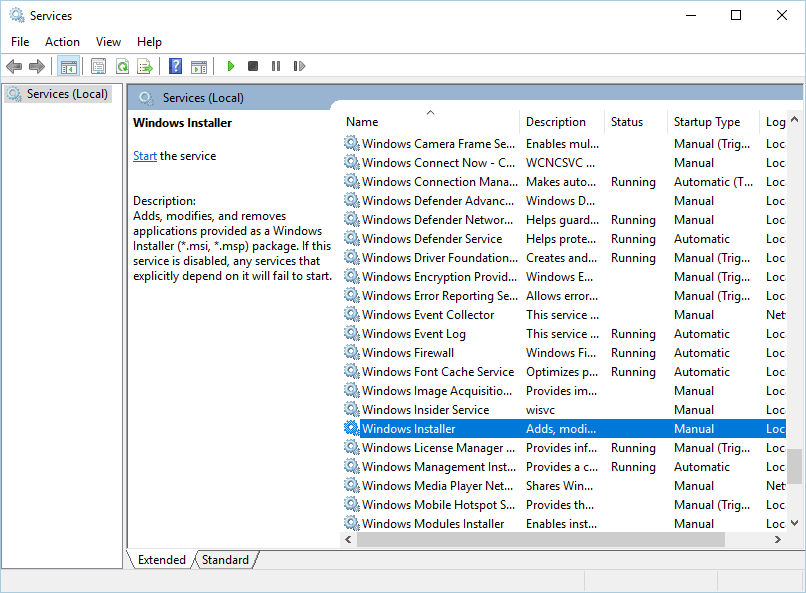The width and height of the screenshot is (806, 593).
Task: Click the Export List toolbar icon
Action: pyautogui.click(x=145, y=66)
